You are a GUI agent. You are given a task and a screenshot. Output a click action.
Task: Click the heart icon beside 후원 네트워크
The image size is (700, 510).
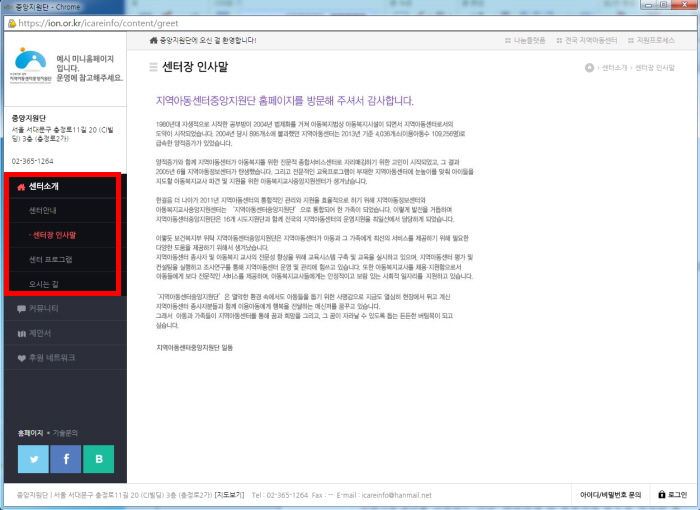pyautogui.click(x=21, y=358)
